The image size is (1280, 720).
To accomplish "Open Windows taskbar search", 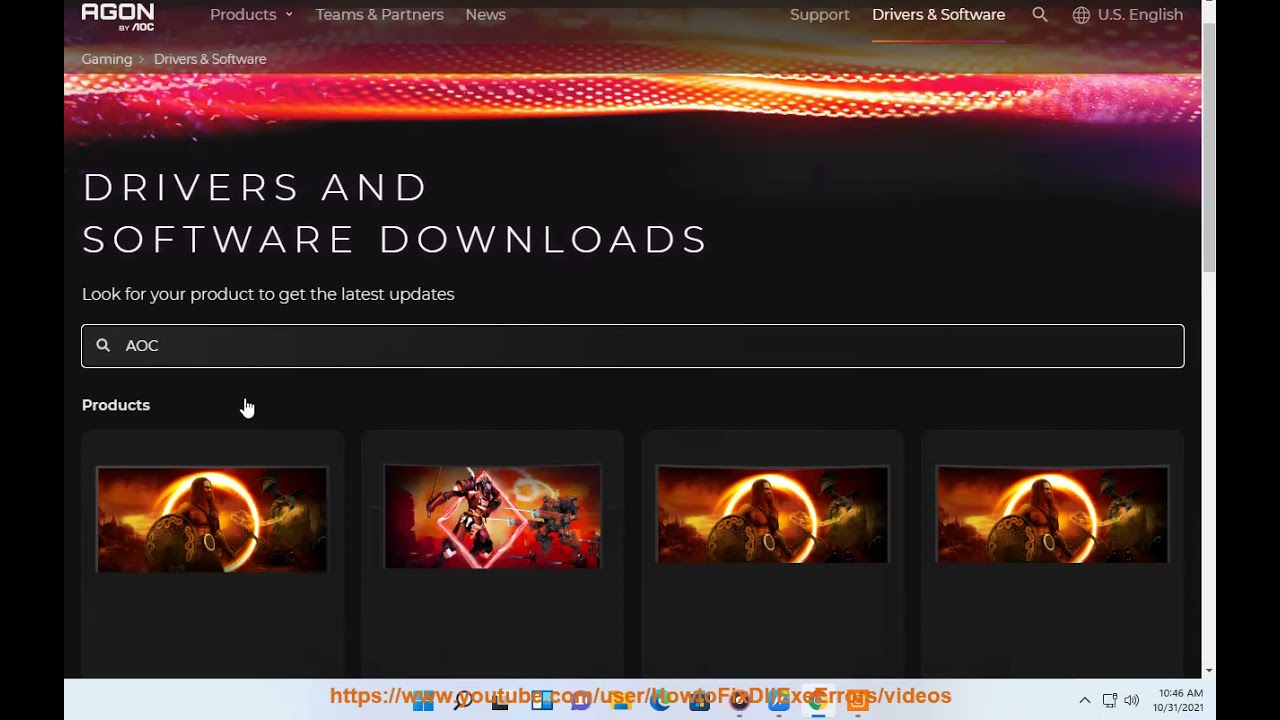I will click(462, 701).
